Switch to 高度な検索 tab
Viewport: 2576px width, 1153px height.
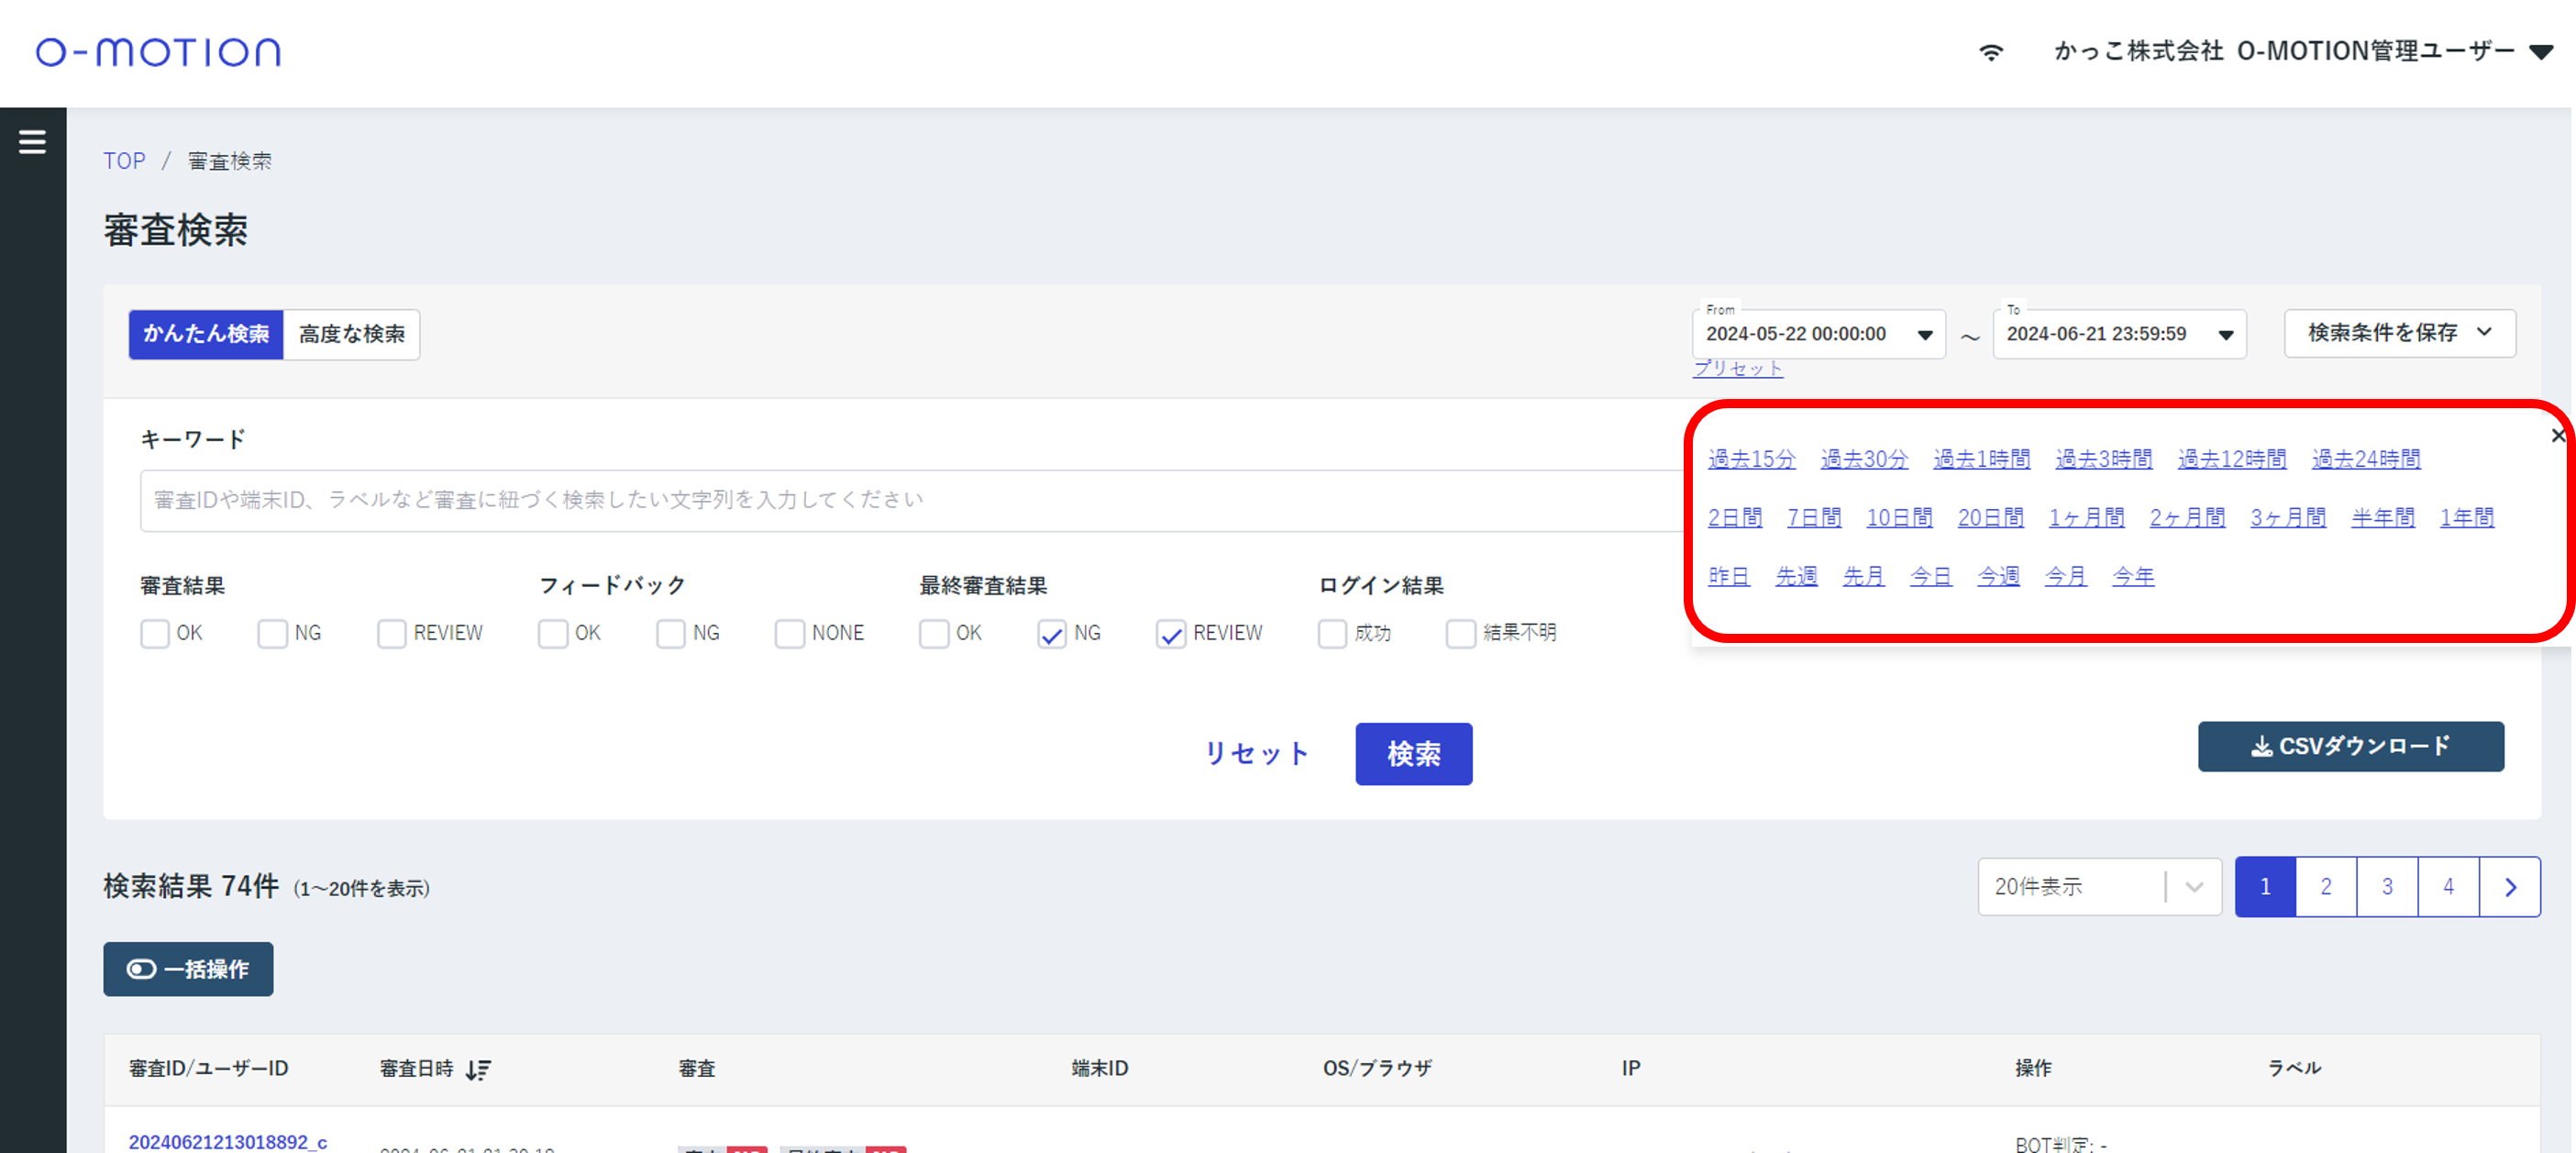click(351, 334)
